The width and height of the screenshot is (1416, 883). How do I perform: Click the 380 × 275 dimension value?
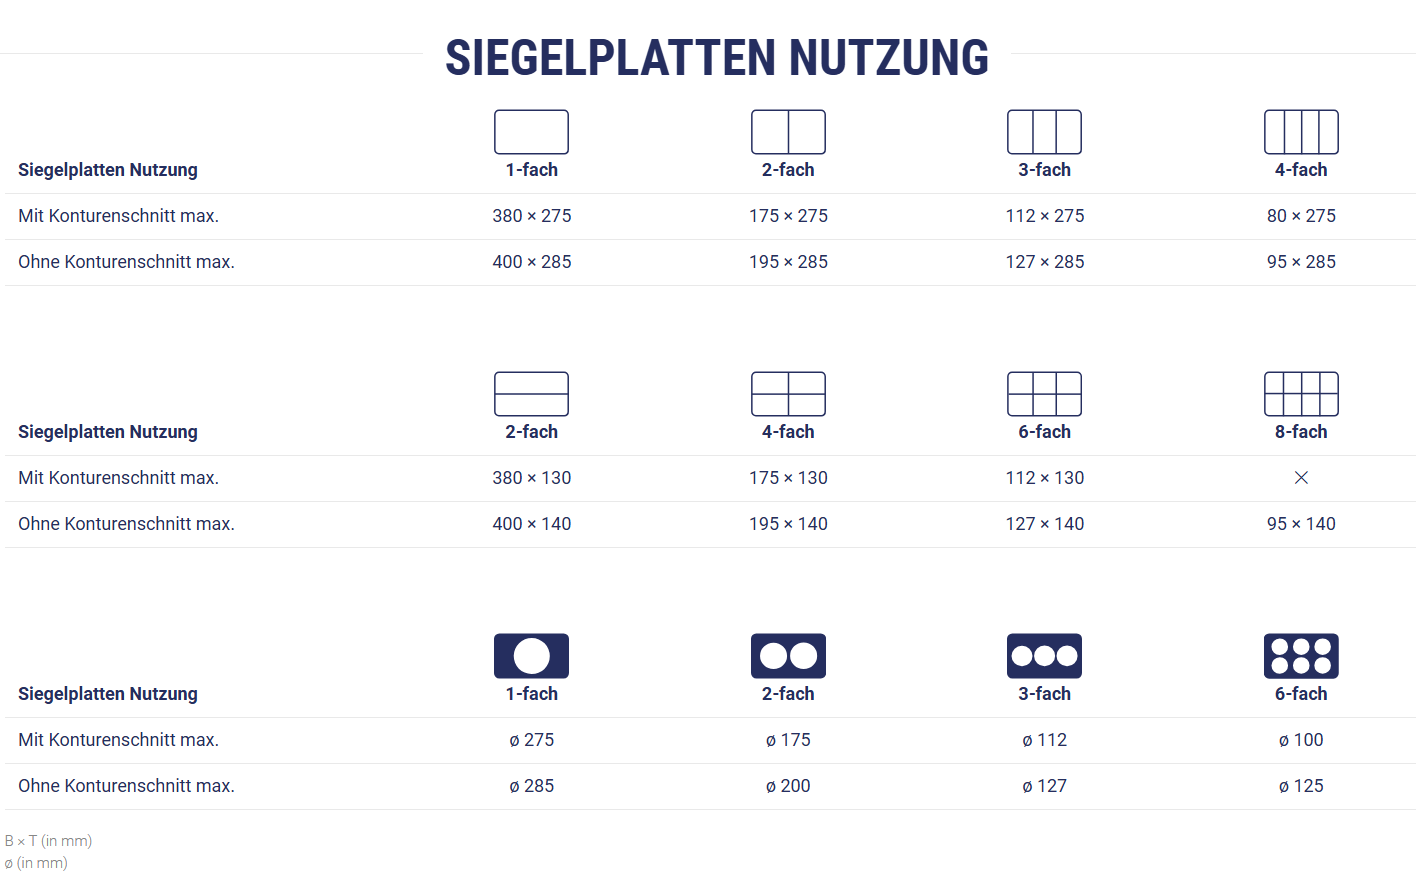pyautogui.click(x=531, y=216)
